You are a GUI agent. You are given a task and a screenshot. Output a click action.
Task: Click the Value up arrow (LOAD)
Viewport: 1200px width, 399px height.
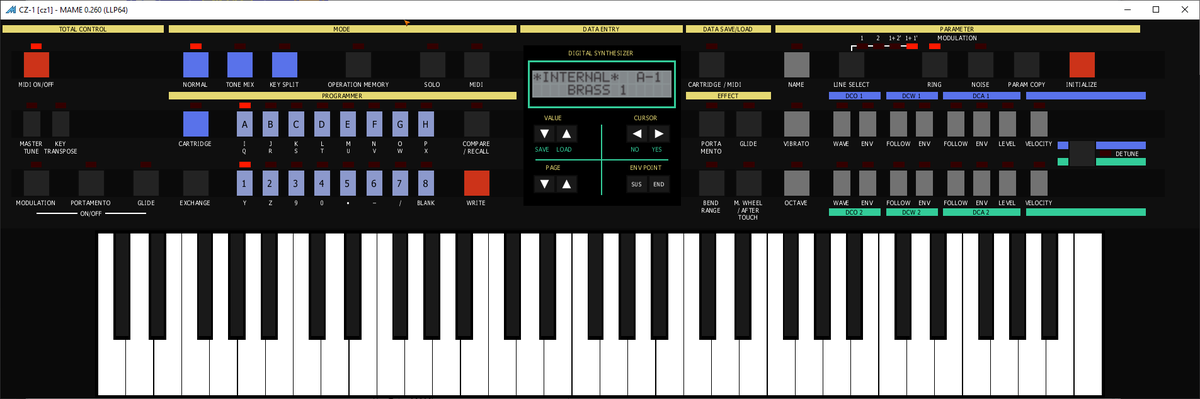[x=567, y=133]
